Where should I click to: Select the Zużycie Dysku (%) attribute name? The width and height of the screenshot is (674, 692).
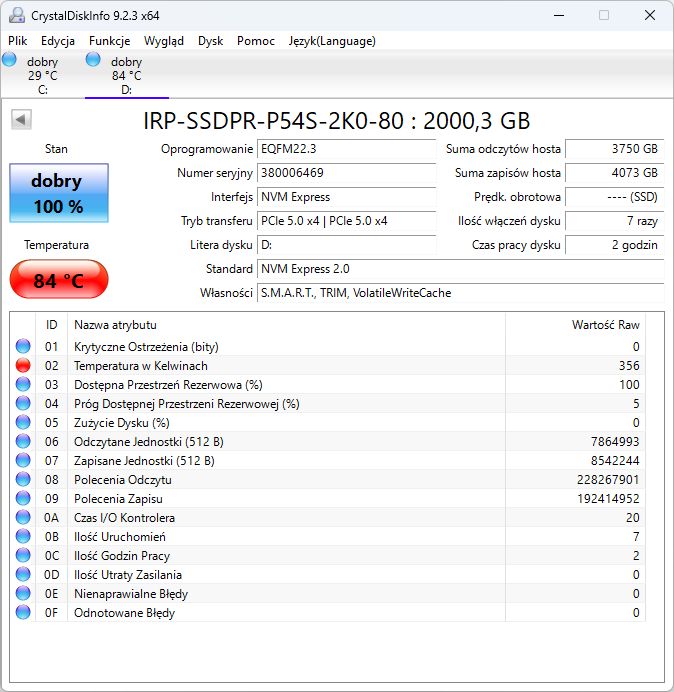pos(122,423)
